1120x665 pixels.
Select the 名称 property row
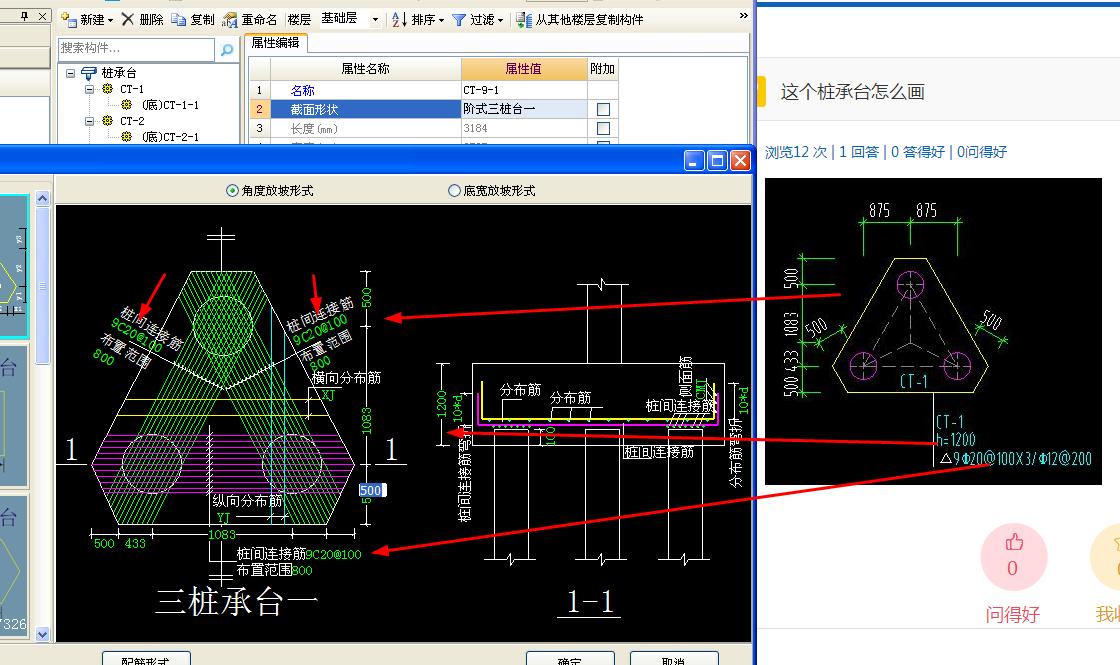tap(433, 90)
